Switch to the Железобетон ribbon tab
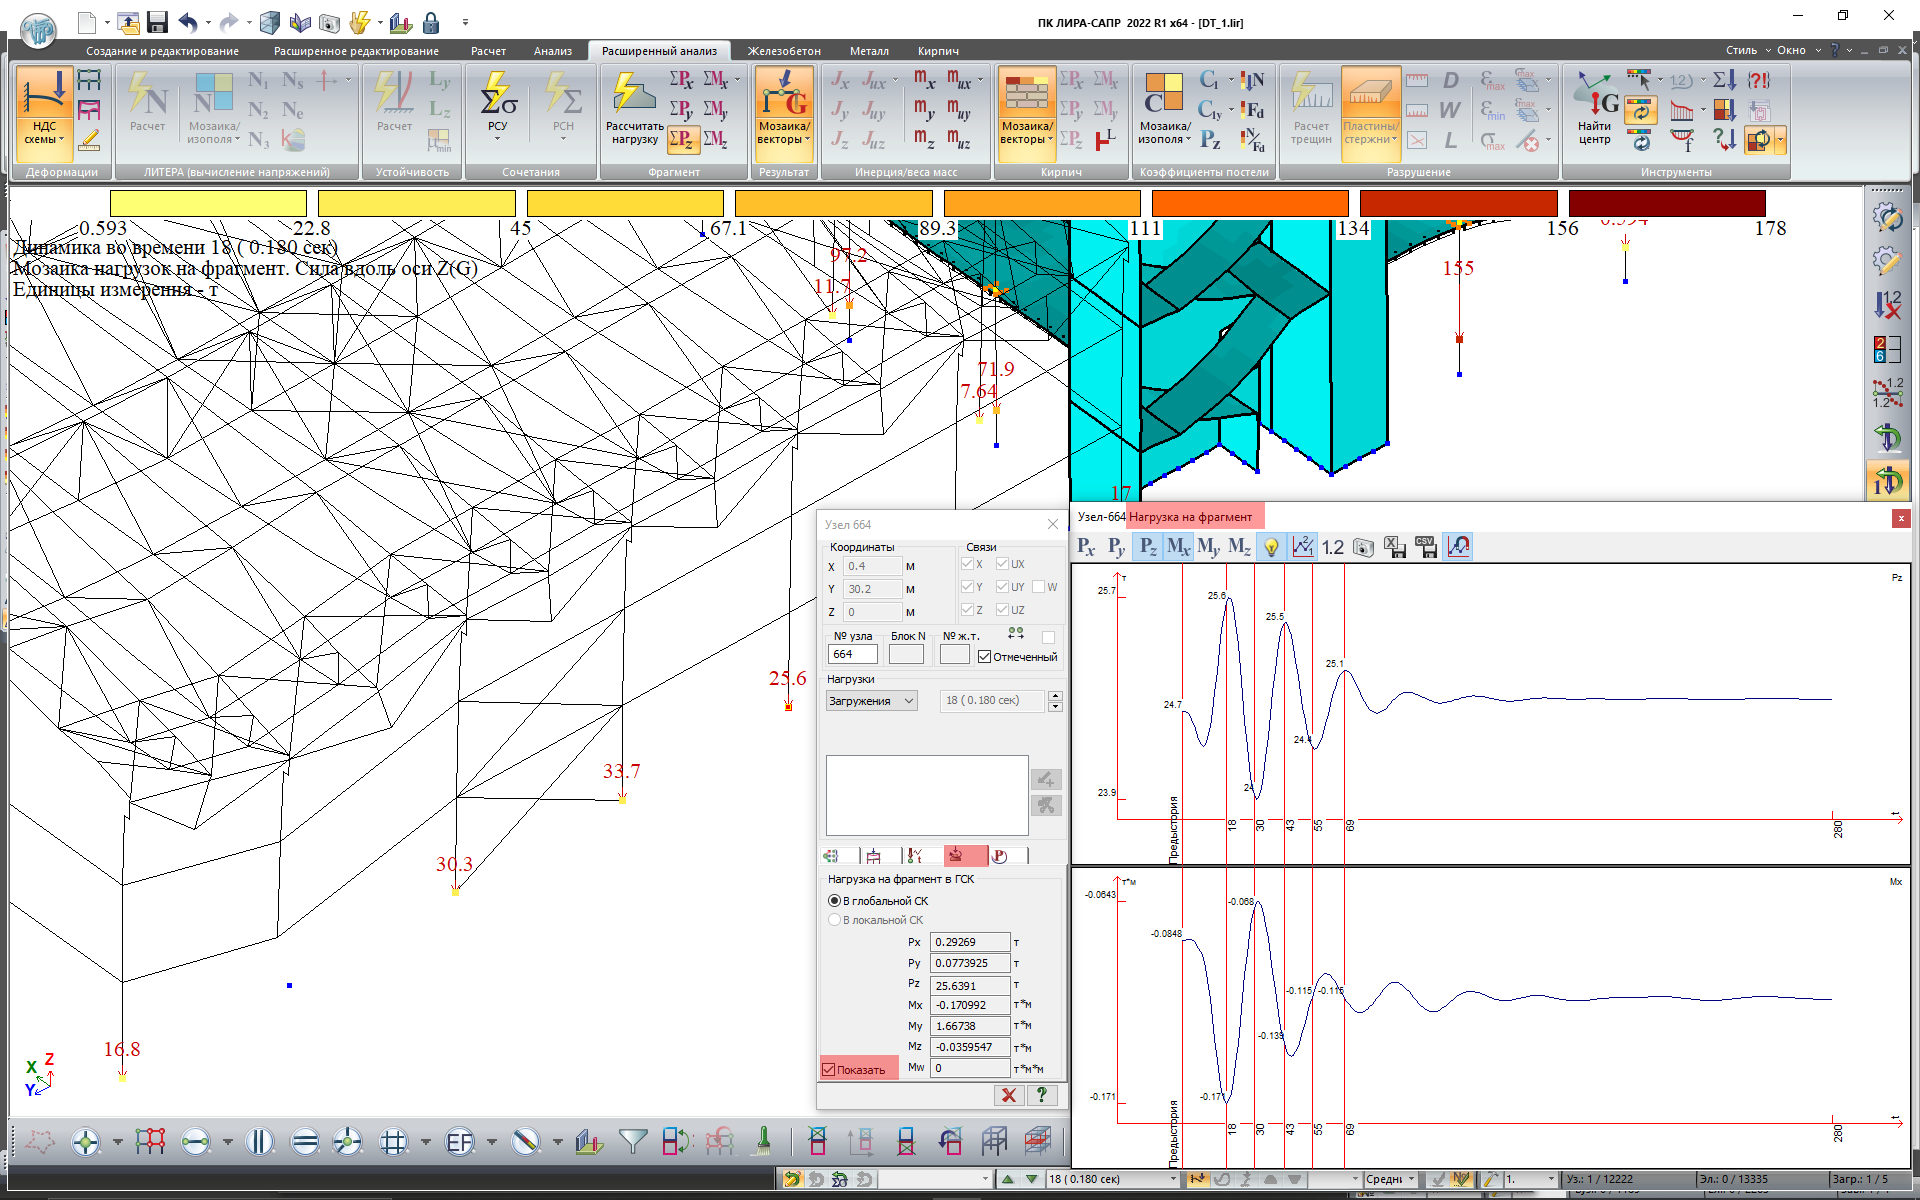Screen dimensions: 1920x1200 (784, 51)
